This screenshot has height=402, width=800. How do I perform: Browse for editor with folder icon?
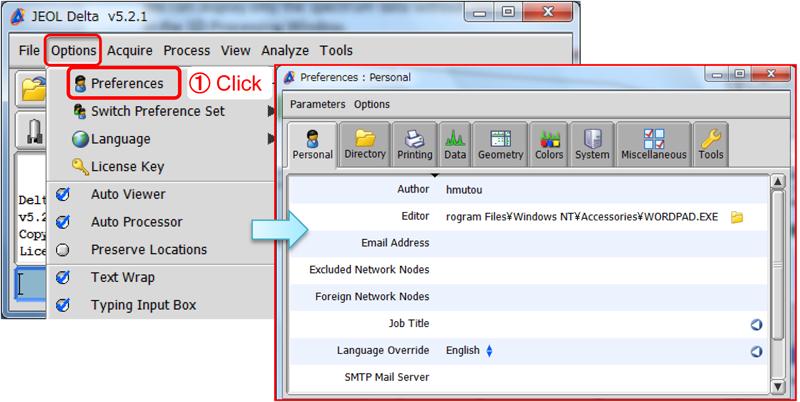tap(737, 217)
